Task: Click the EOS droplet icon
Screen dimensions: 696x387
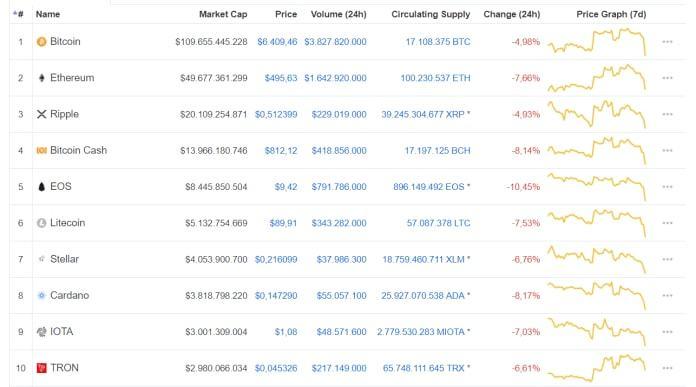Action: coord(41,187)
